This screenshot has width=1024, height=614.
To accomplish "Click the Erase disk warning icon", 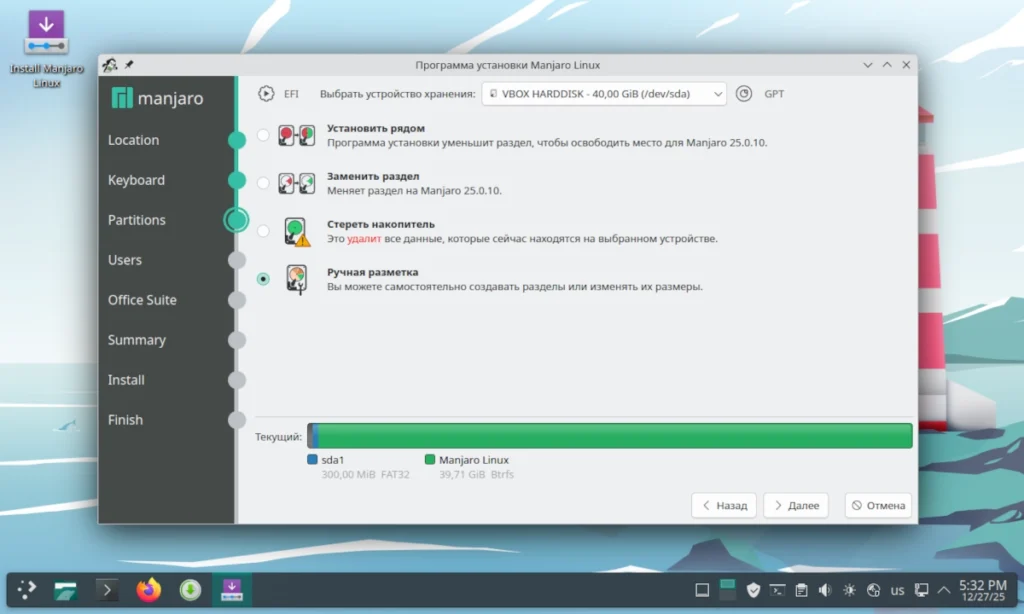I will click(296, 231).
